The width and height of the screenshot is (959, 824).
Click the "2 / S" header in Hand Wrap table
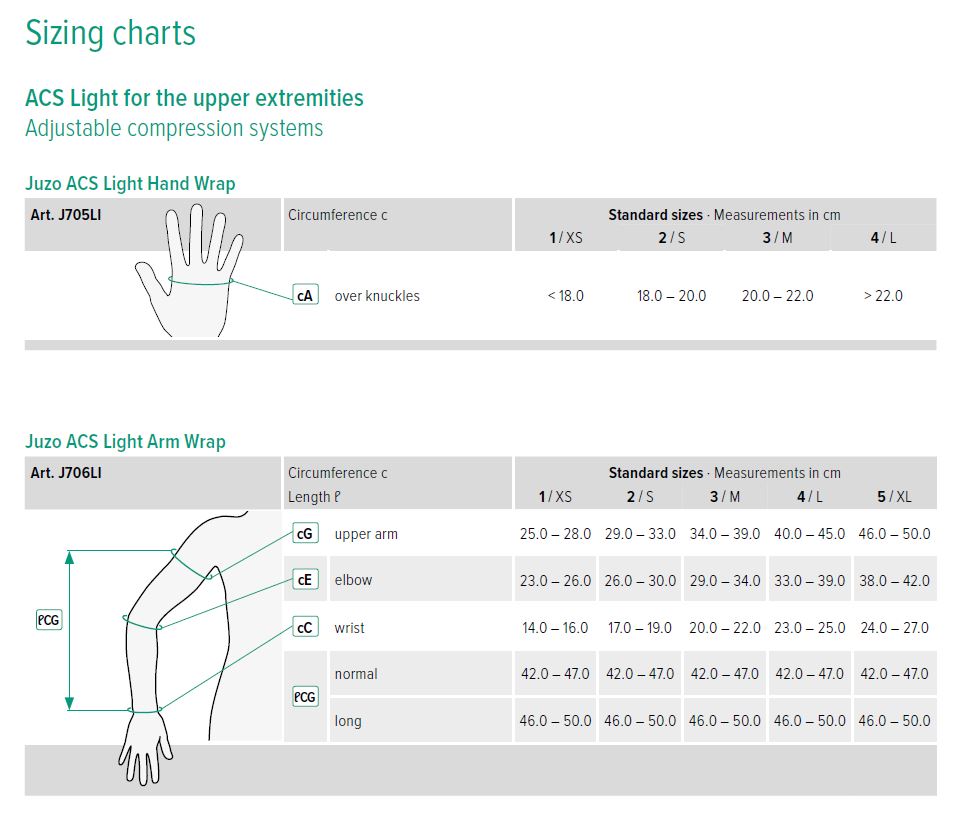pyautogui.click(x=672, y=237)
